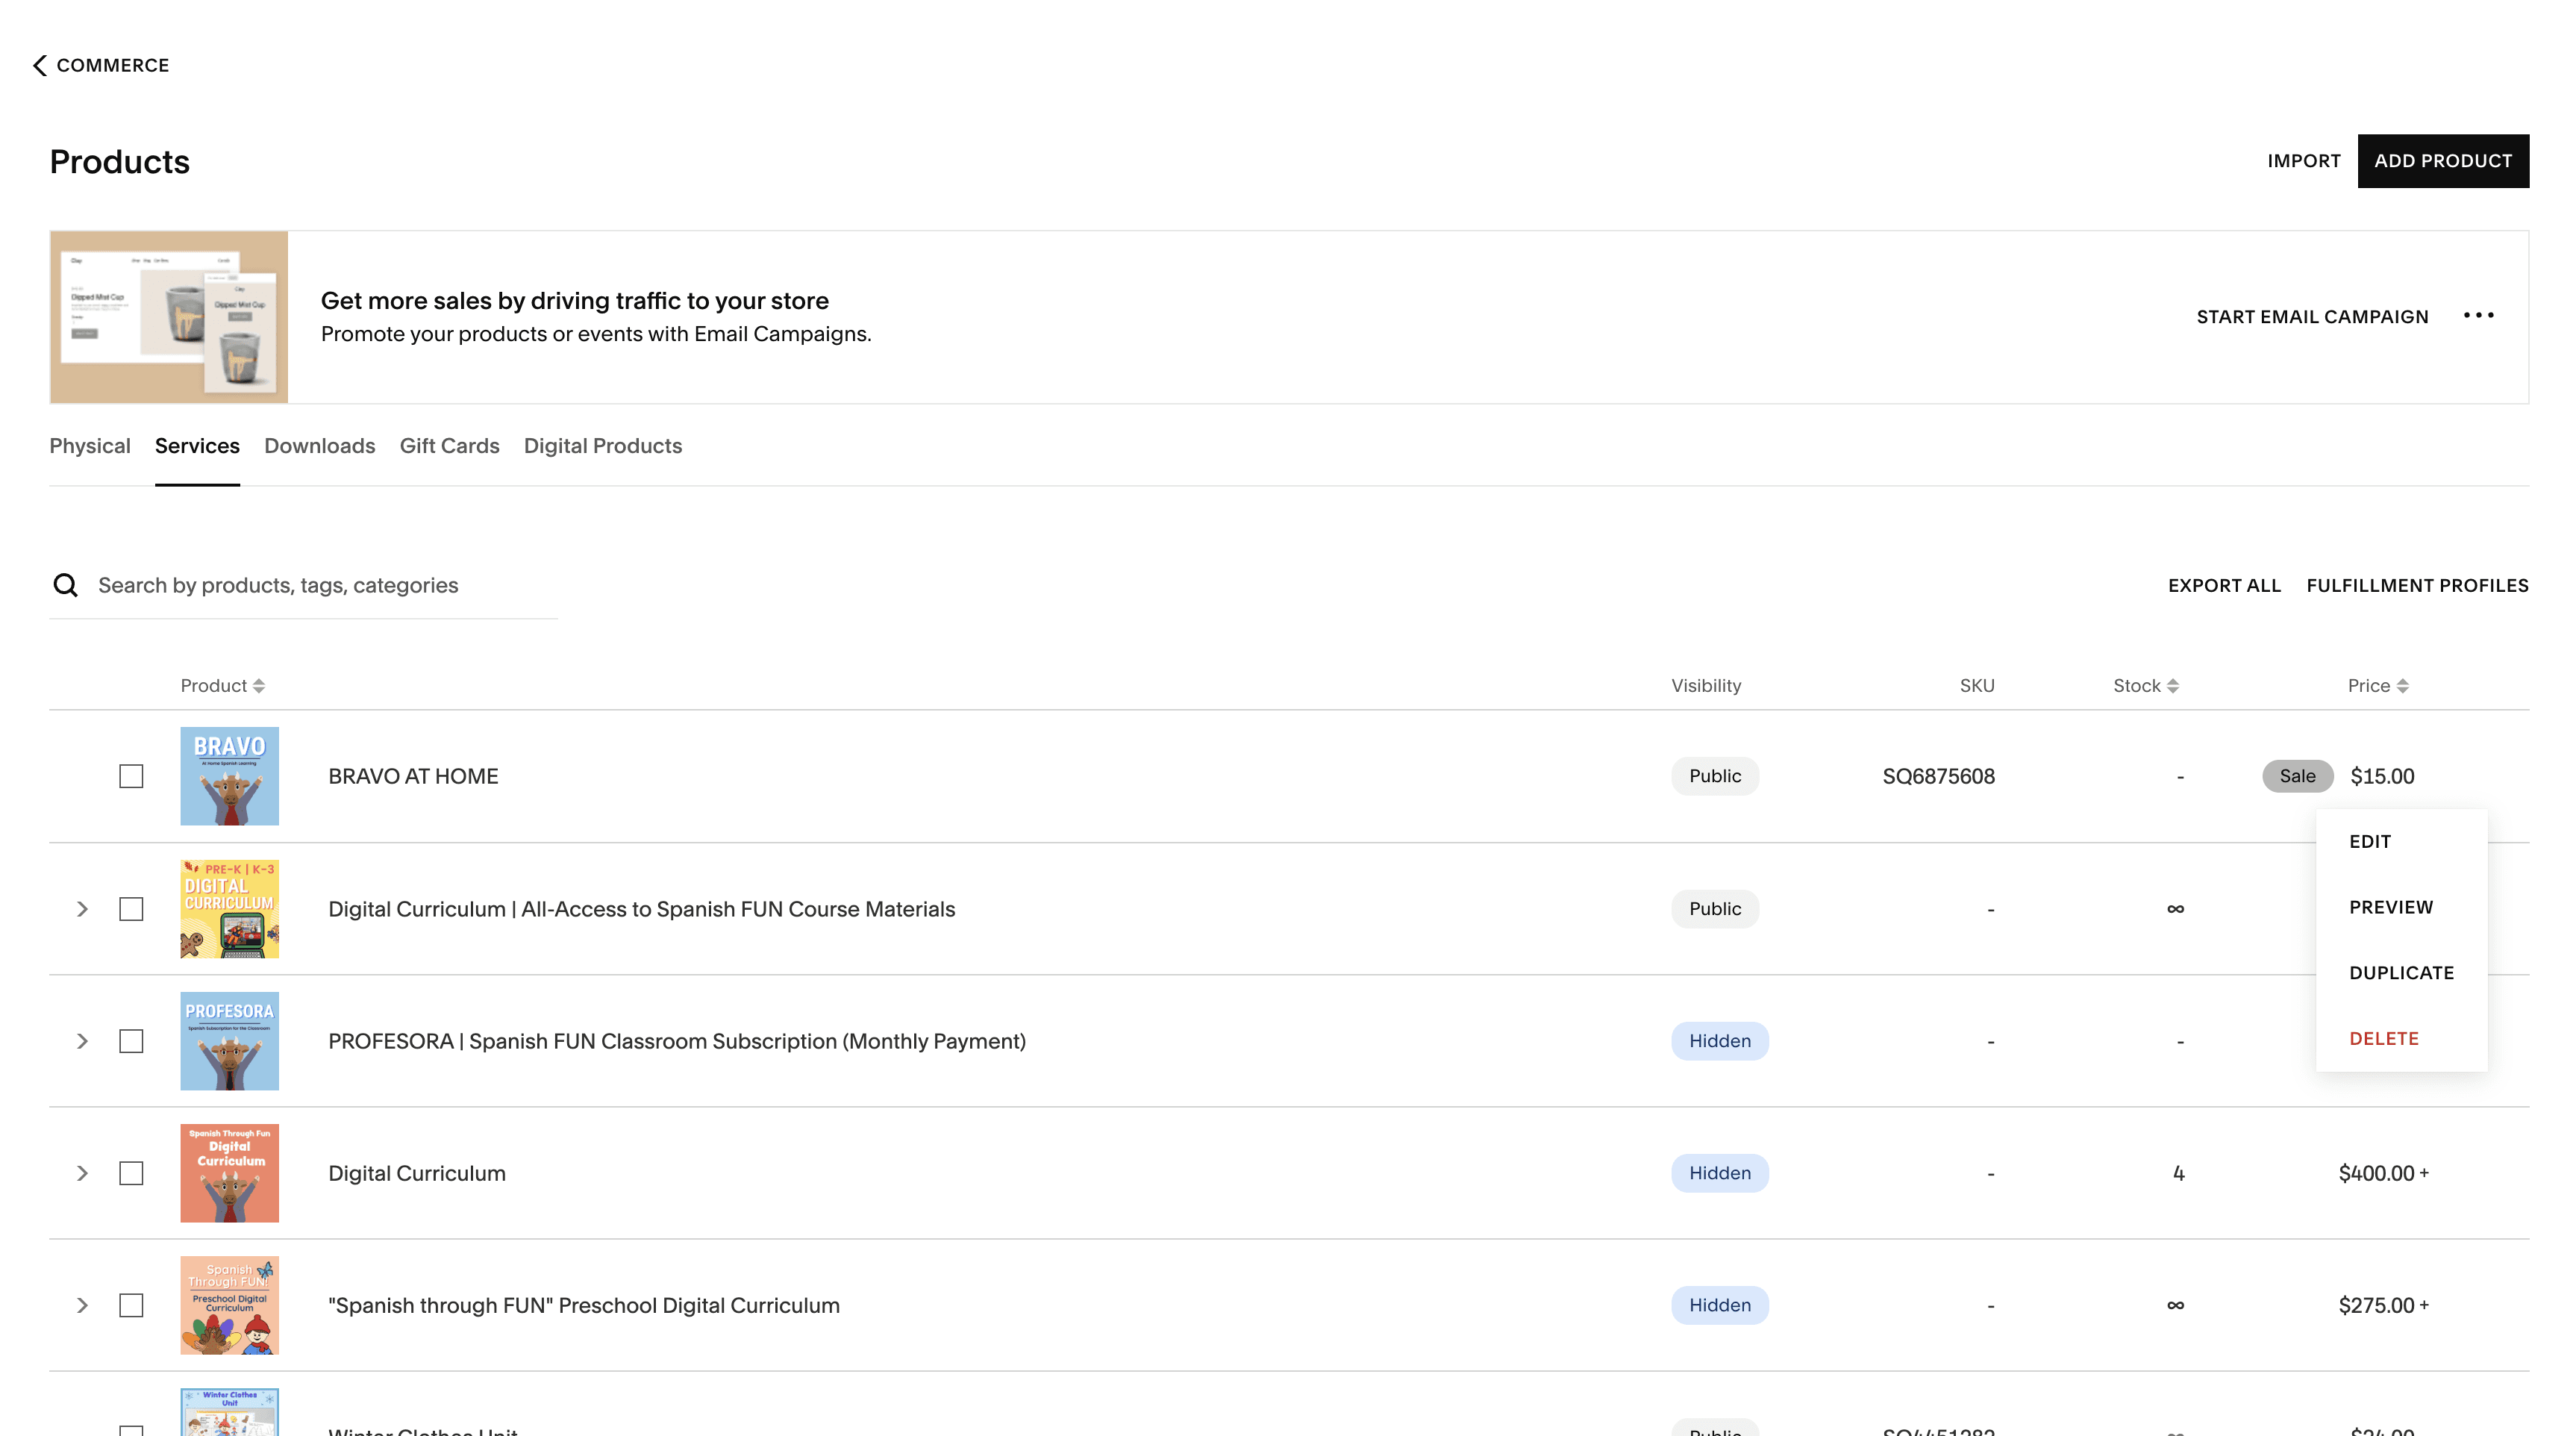
Task: Click the back arrow next to COMMERCE
Action: pos(40,65)
